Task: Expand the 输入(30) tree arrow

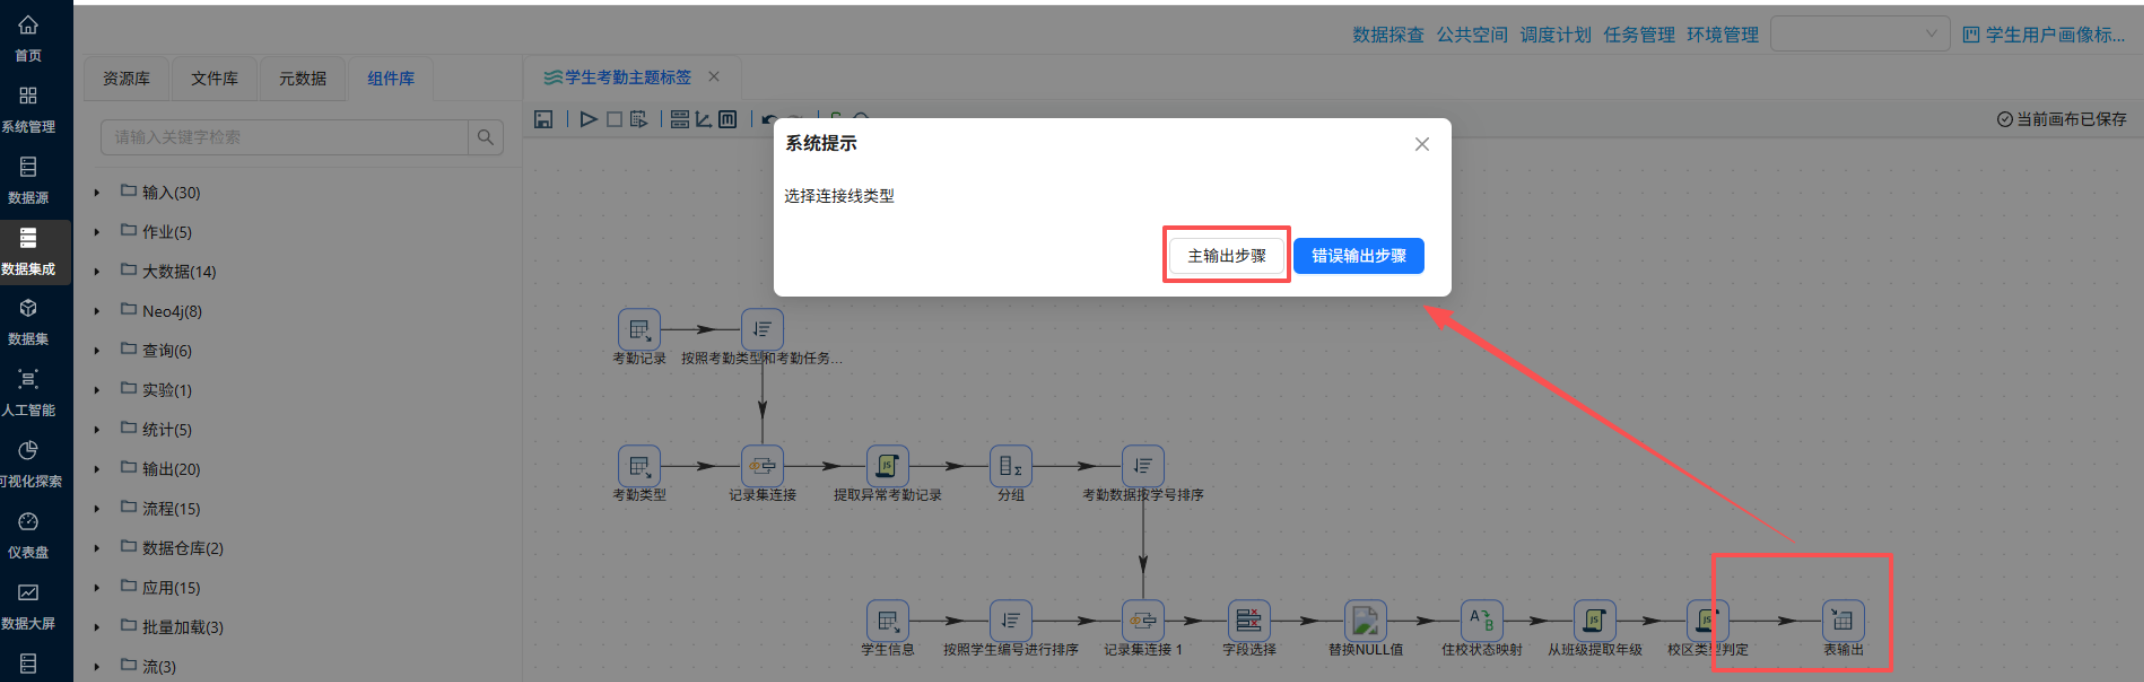Action: (x=97, y=193)
